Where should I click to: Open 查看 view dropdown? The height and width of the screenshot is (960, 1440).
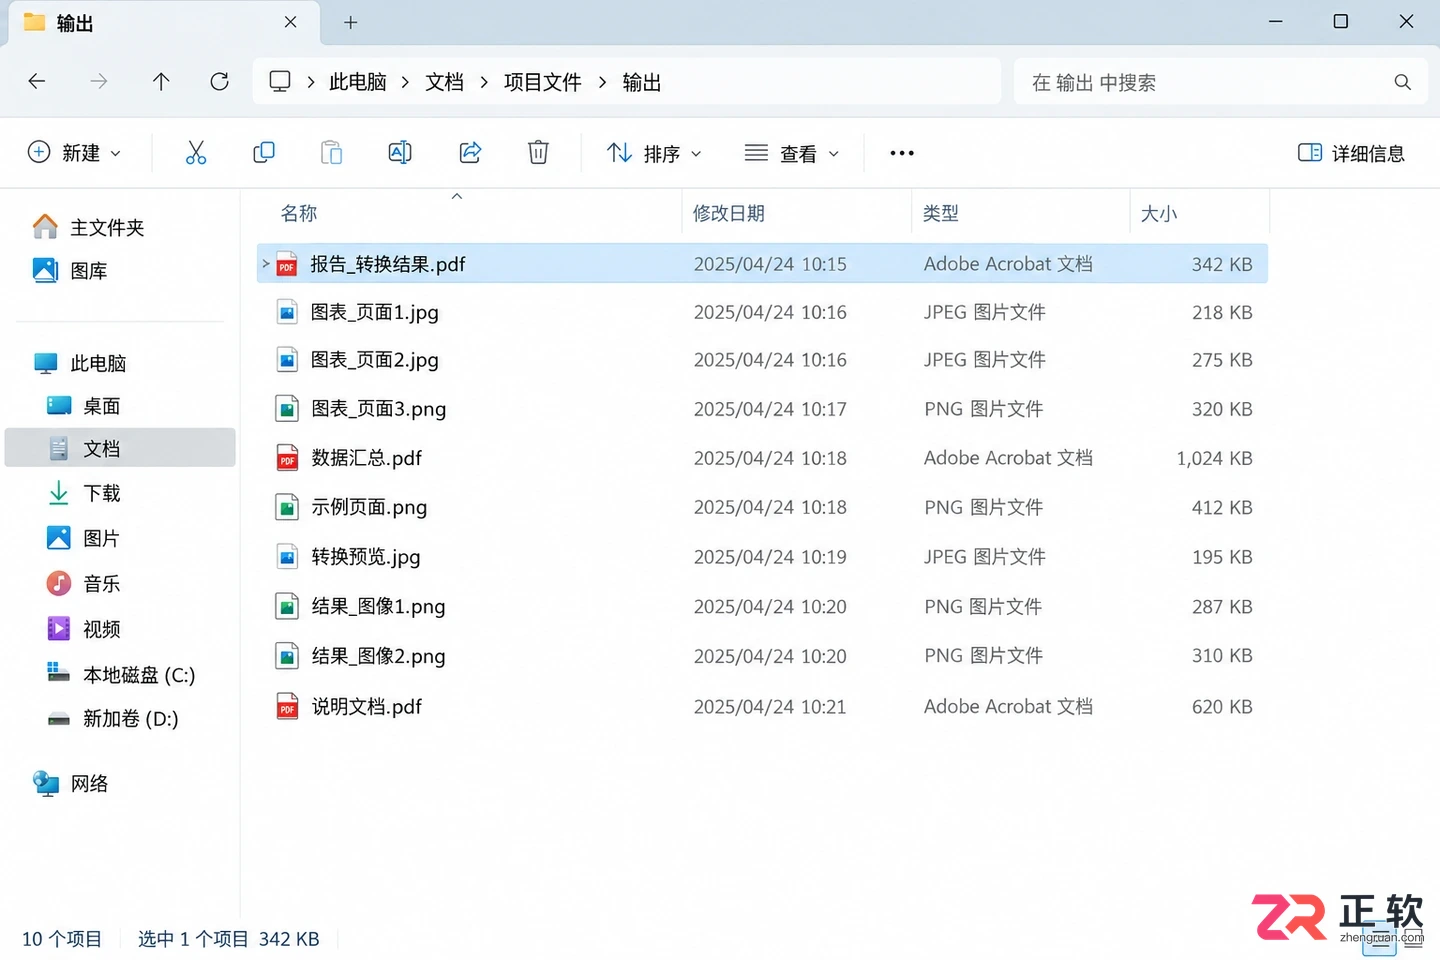pos(792,153)
